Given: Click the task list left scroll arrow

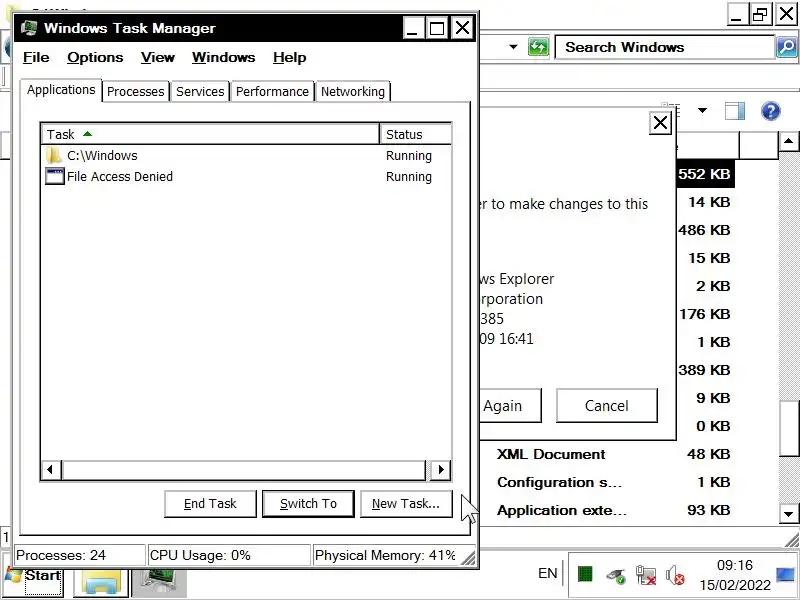Looking at the screenshot, I should (x=51, y=469).
